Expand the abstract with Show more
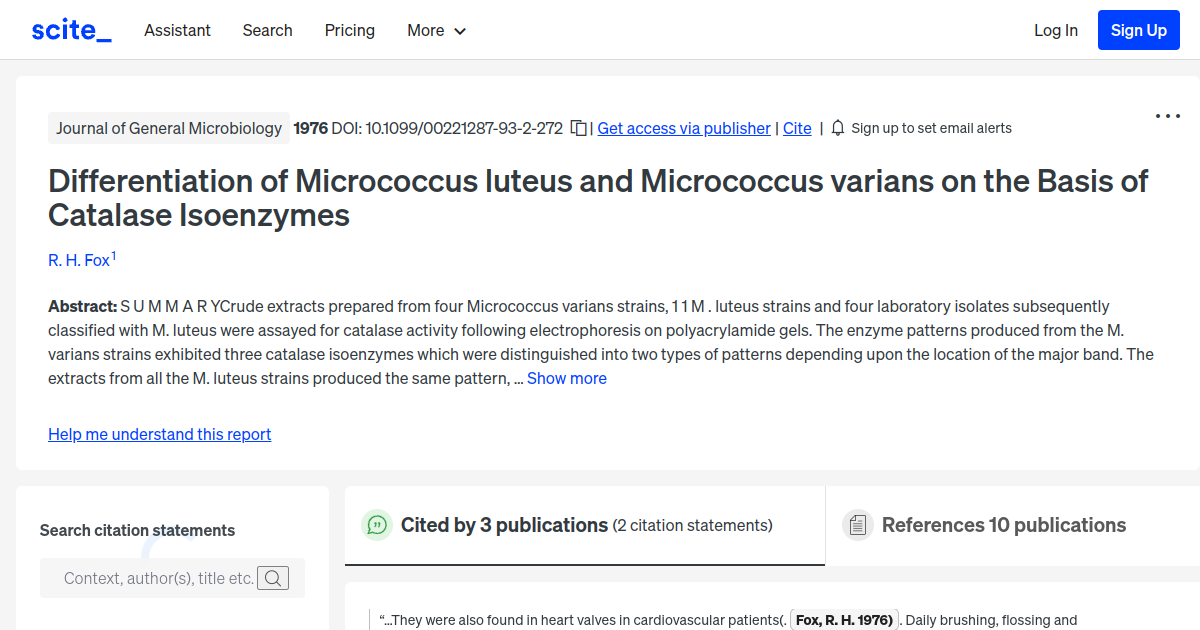This screenshot has width=1200, height=630. [x=566, y=378]
